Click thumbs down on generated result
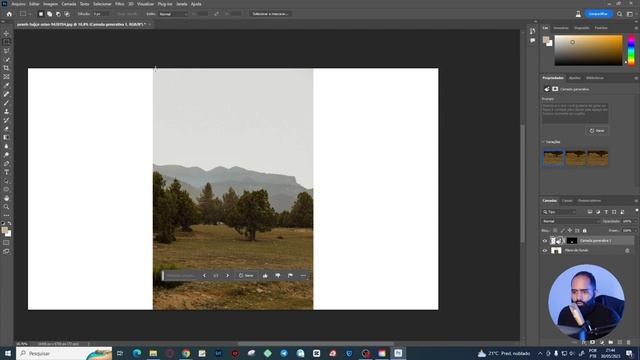Viewport: 640px width, 360px height. (x=278, y=276)
